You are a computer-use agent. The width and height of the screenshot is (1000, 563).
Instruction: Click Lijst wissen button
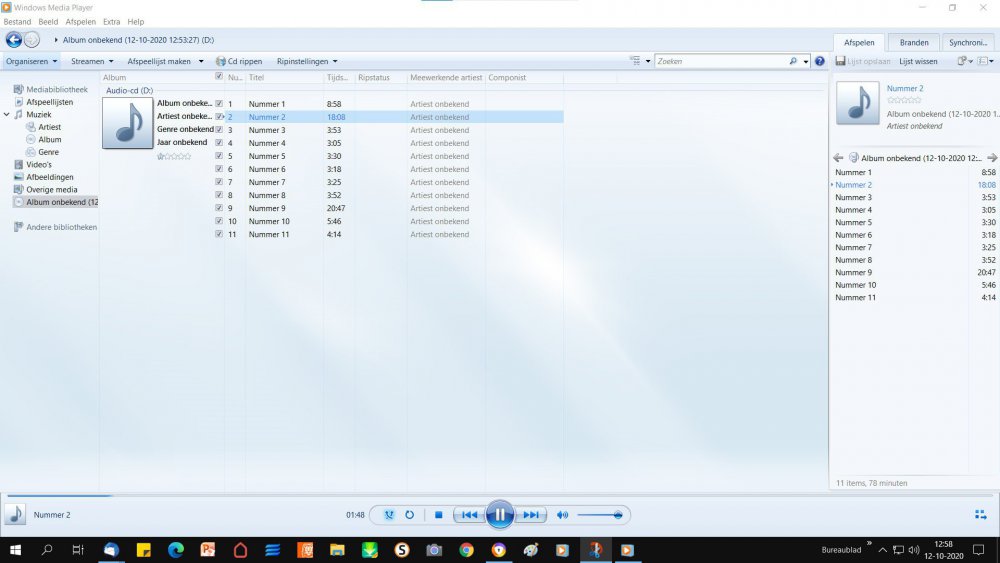pos(918,61)
